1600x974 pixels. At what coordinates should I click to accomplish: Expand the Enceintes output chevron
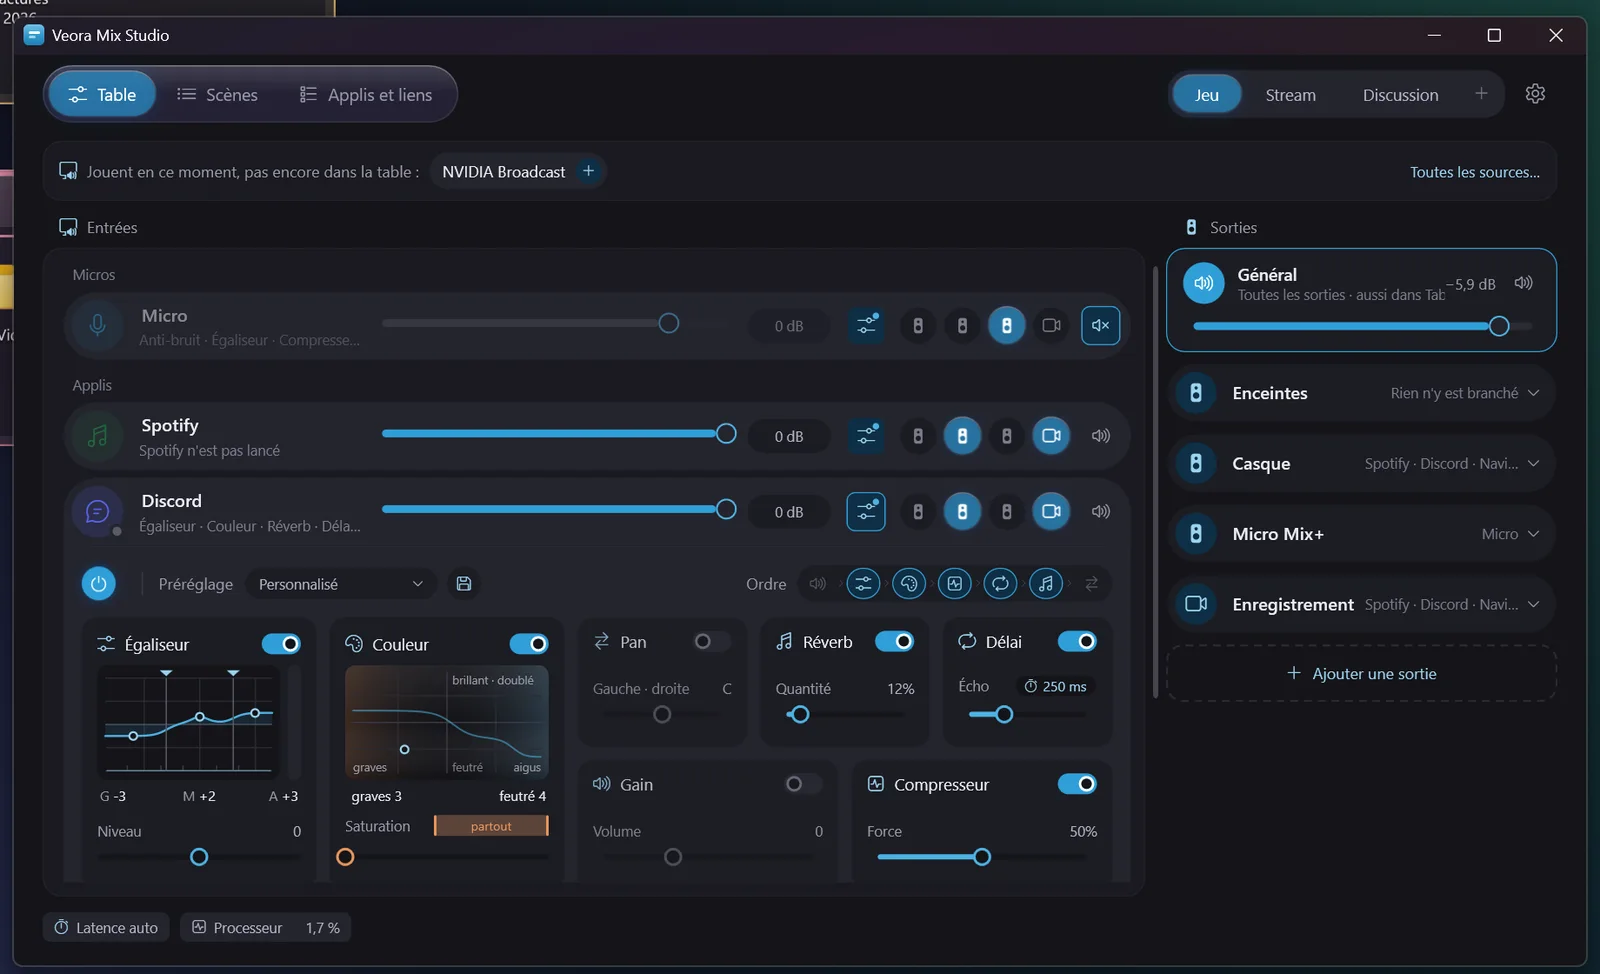coord(1533,393)
